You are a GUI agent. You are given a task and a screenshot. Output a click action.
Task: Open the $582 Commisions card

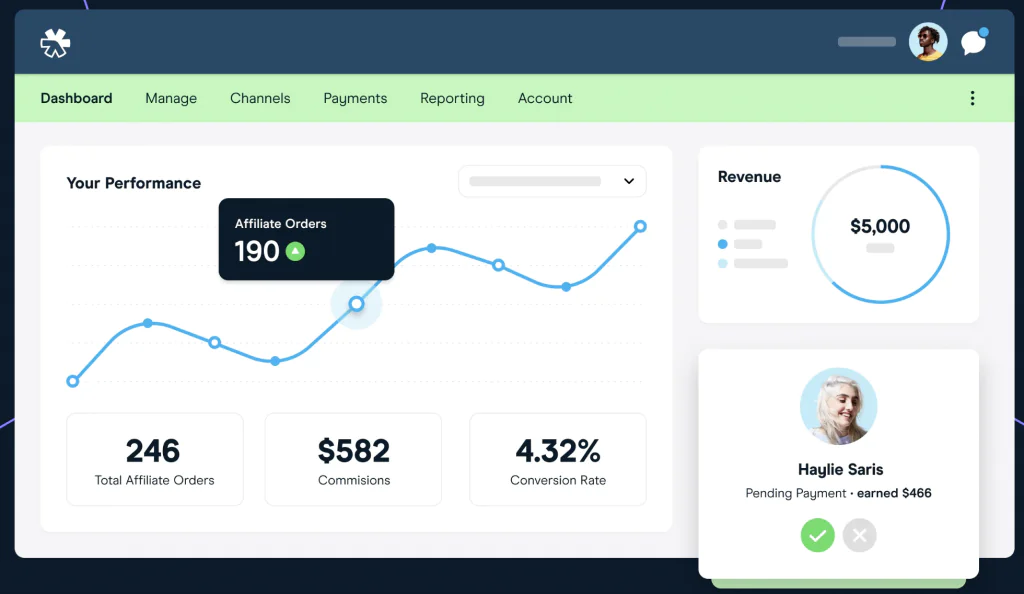click(353, 459)
